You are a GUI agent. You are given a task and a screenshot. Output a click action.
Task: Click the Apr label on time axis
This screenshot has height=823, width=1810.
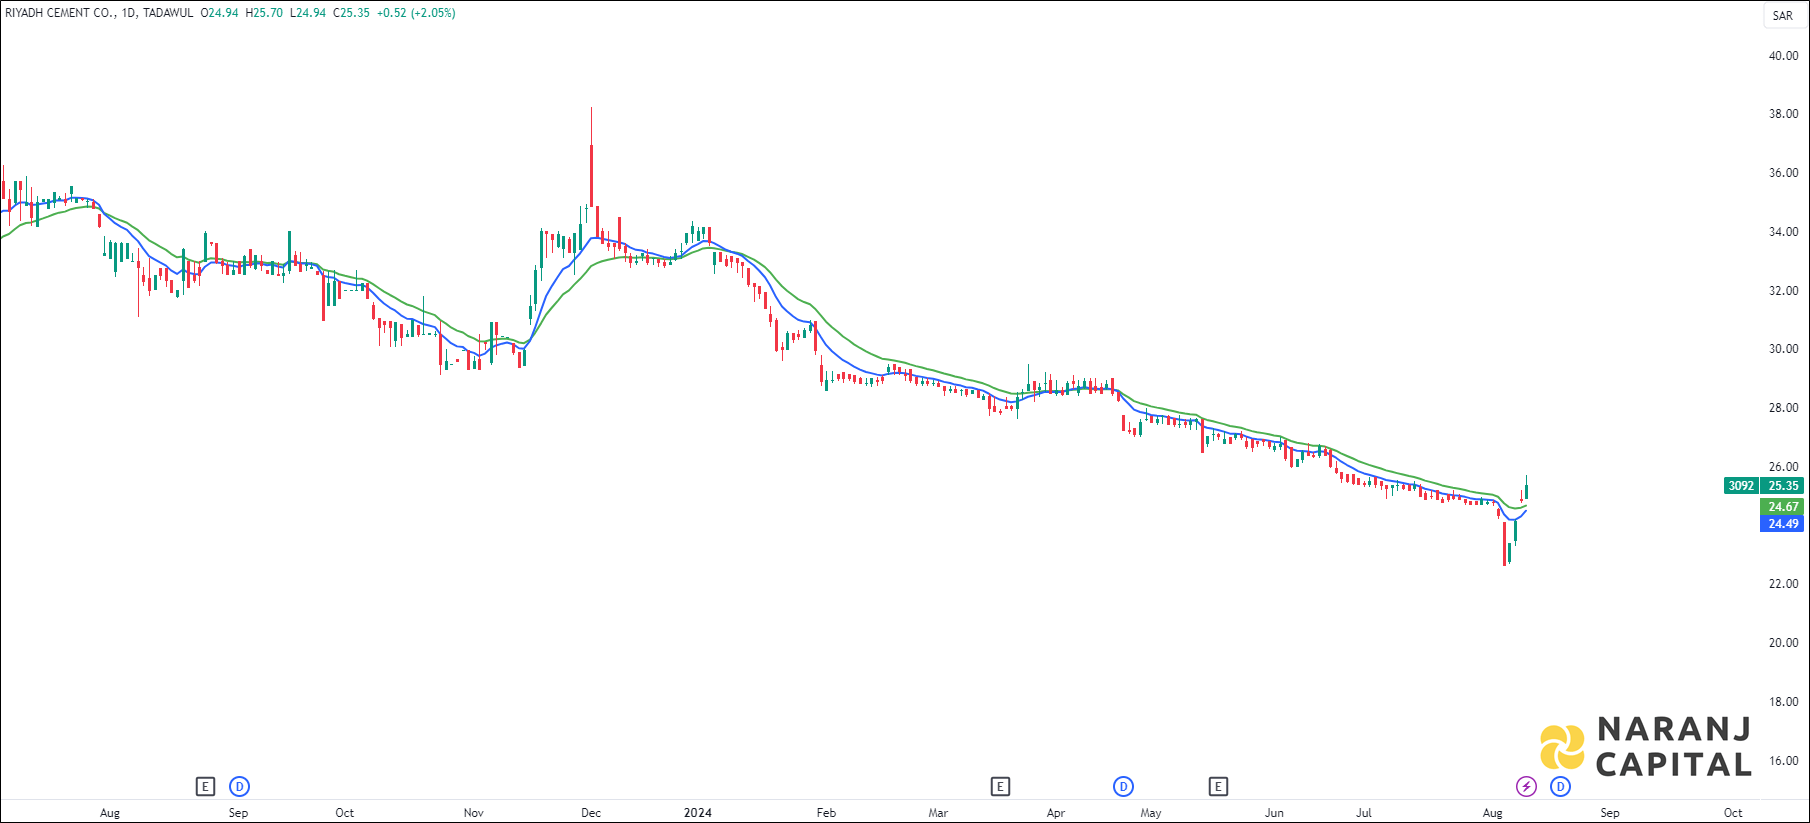pyautogui.click(x=1056, y=813)
